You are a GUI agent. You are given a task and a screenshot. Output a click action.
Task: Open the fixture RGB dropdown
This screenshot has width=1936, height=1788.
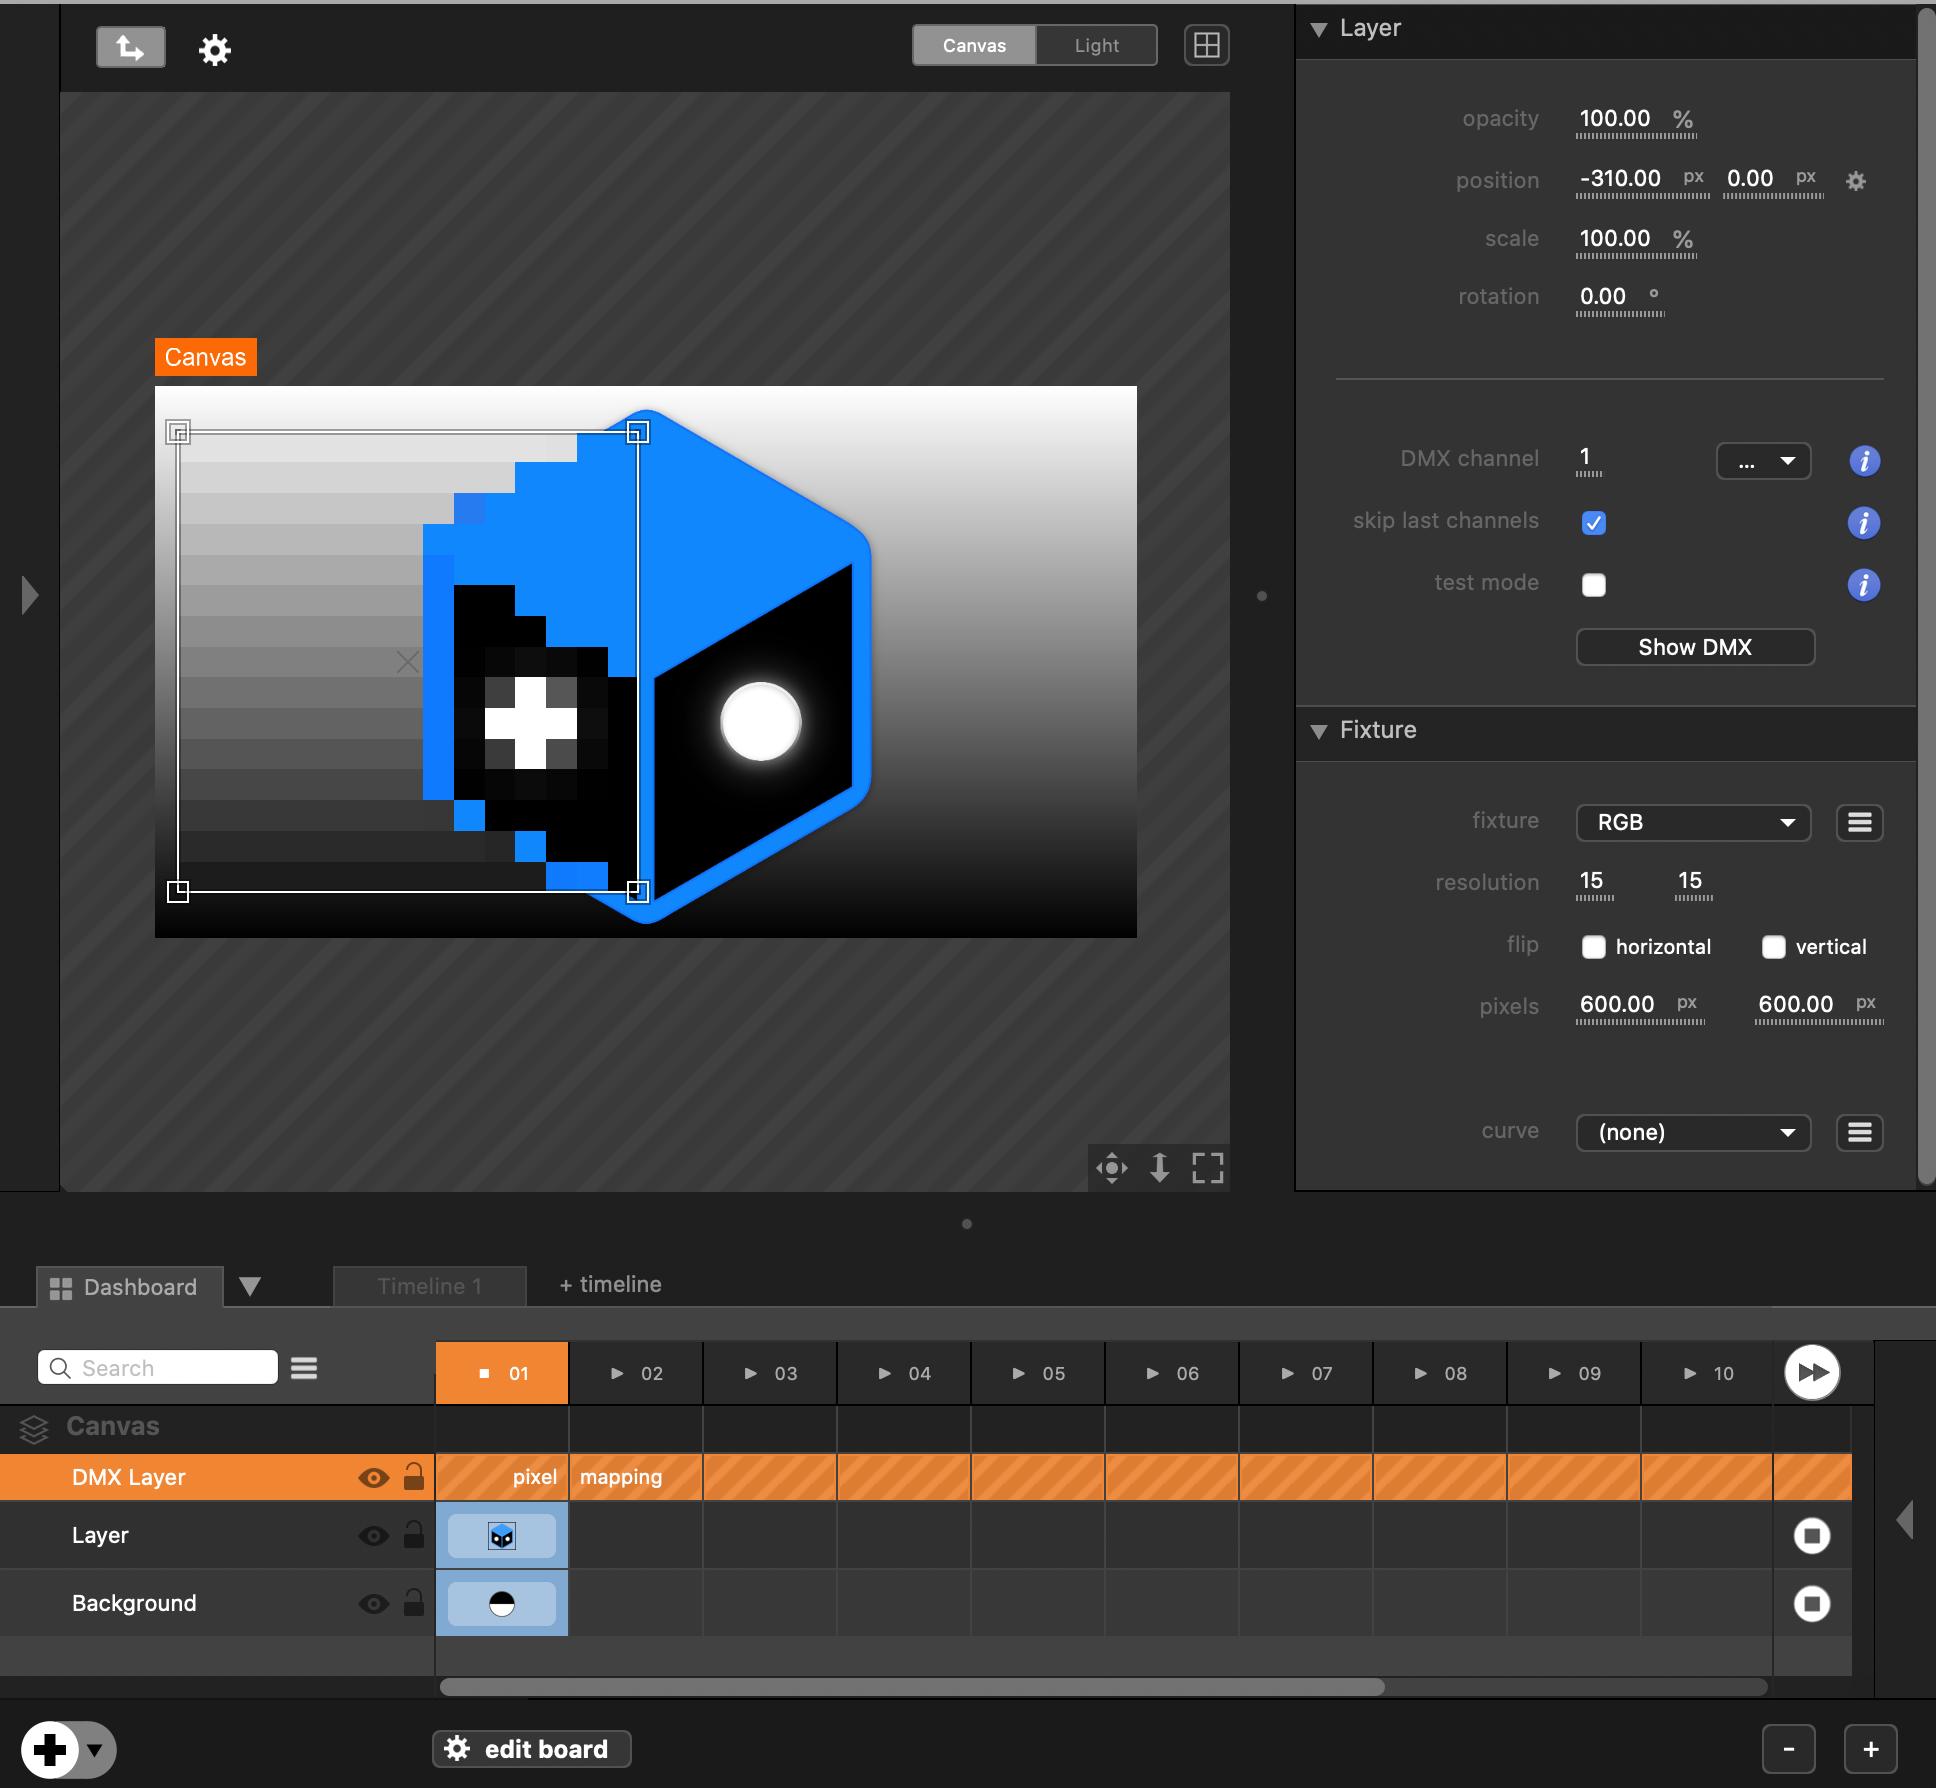click(x=1692, y=822)
